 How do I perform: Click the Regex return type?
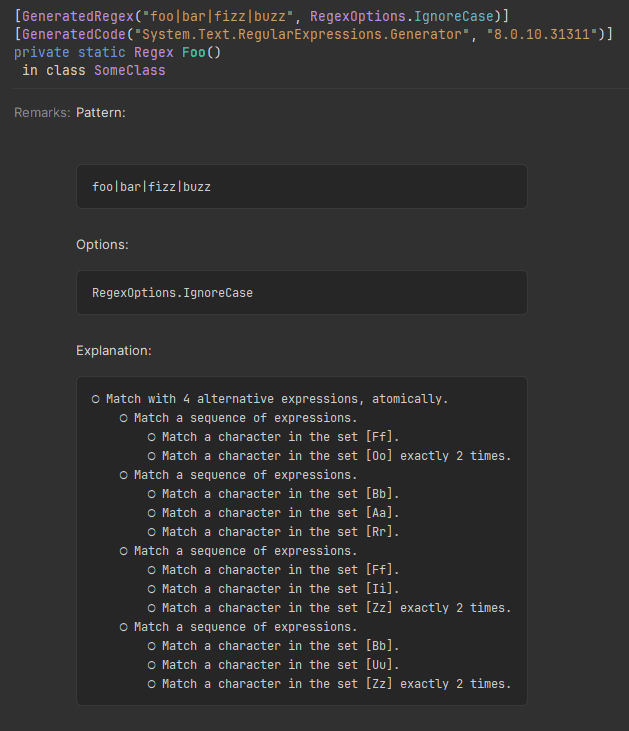pyautogui.click(x=153, y=52)
